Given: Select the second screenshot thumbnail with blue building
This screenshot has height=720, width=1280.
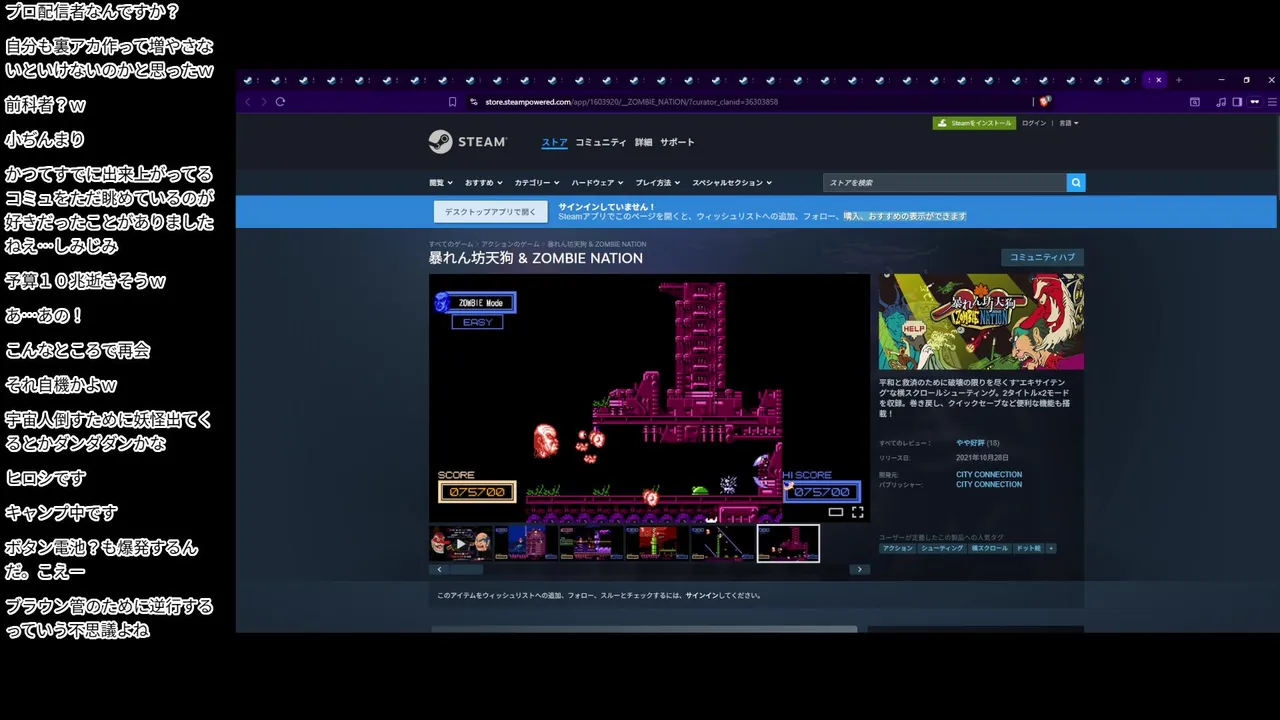Looking at the screenshot, I should pos(526,543).
